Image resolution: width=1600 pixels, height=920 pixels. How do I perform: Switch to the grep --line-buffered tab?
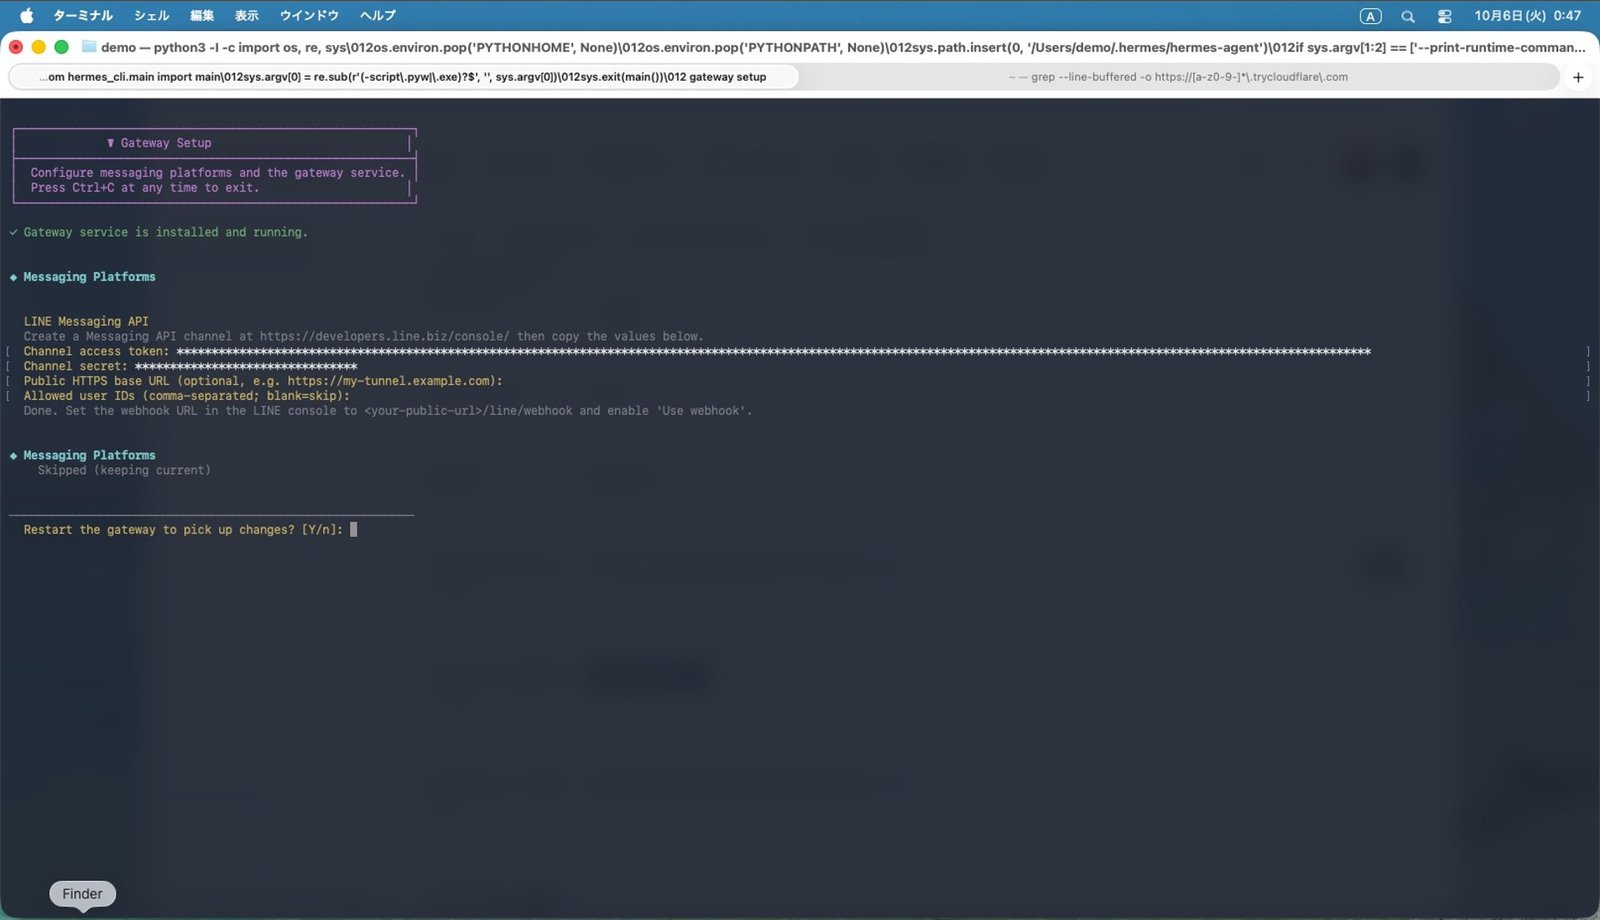(x=1178, y=77)
